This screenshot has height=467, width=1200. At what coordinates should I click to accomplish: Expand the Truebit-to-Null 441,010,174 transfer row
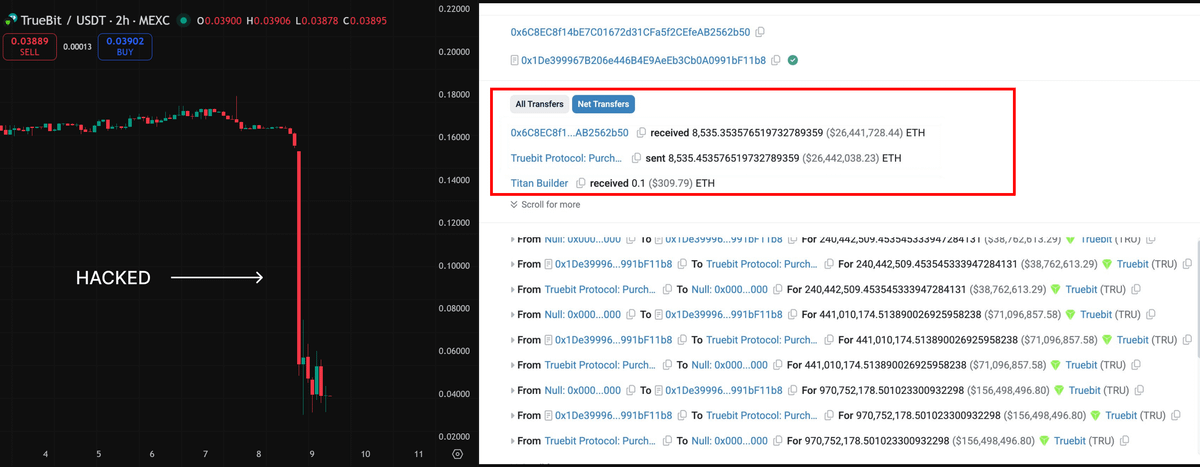[x=513, y=365]
